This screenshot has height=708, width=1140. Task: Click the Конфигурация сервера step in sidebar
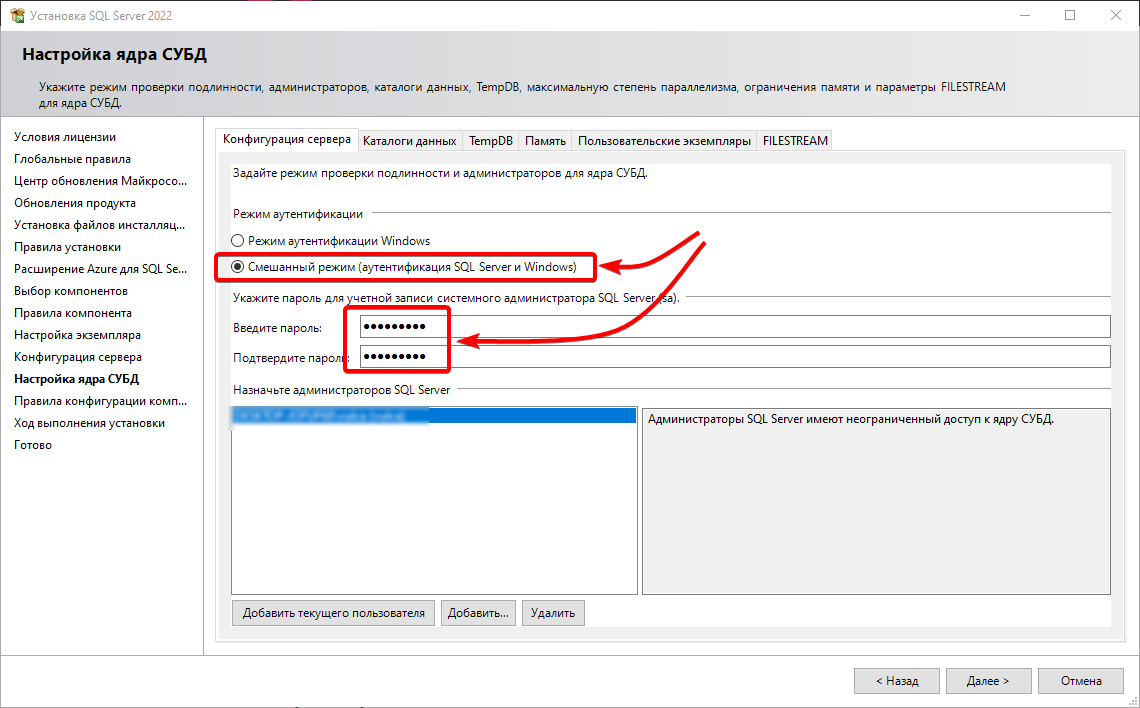pos(78,357)
